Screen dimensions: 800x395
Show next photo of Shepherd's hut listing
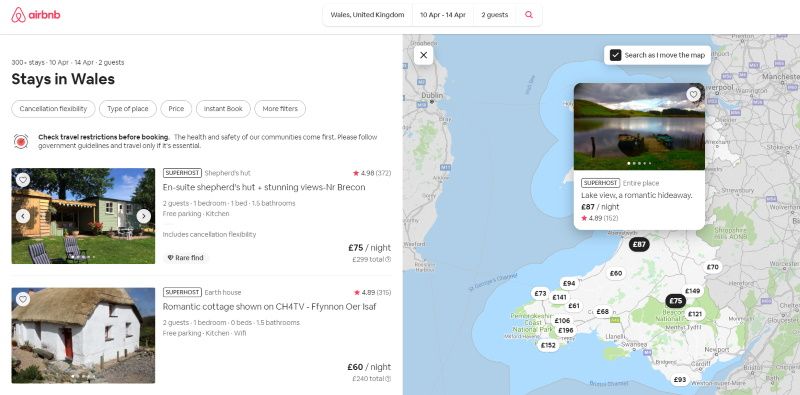click(x=143, y=216)
